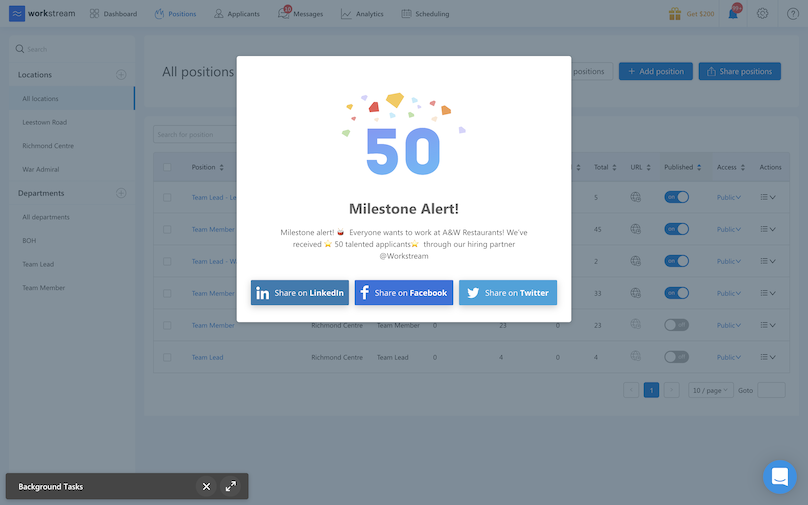Screen dimensions: 808x505
Task: Close the Background Tasks panel
Action: pos(206,486)
